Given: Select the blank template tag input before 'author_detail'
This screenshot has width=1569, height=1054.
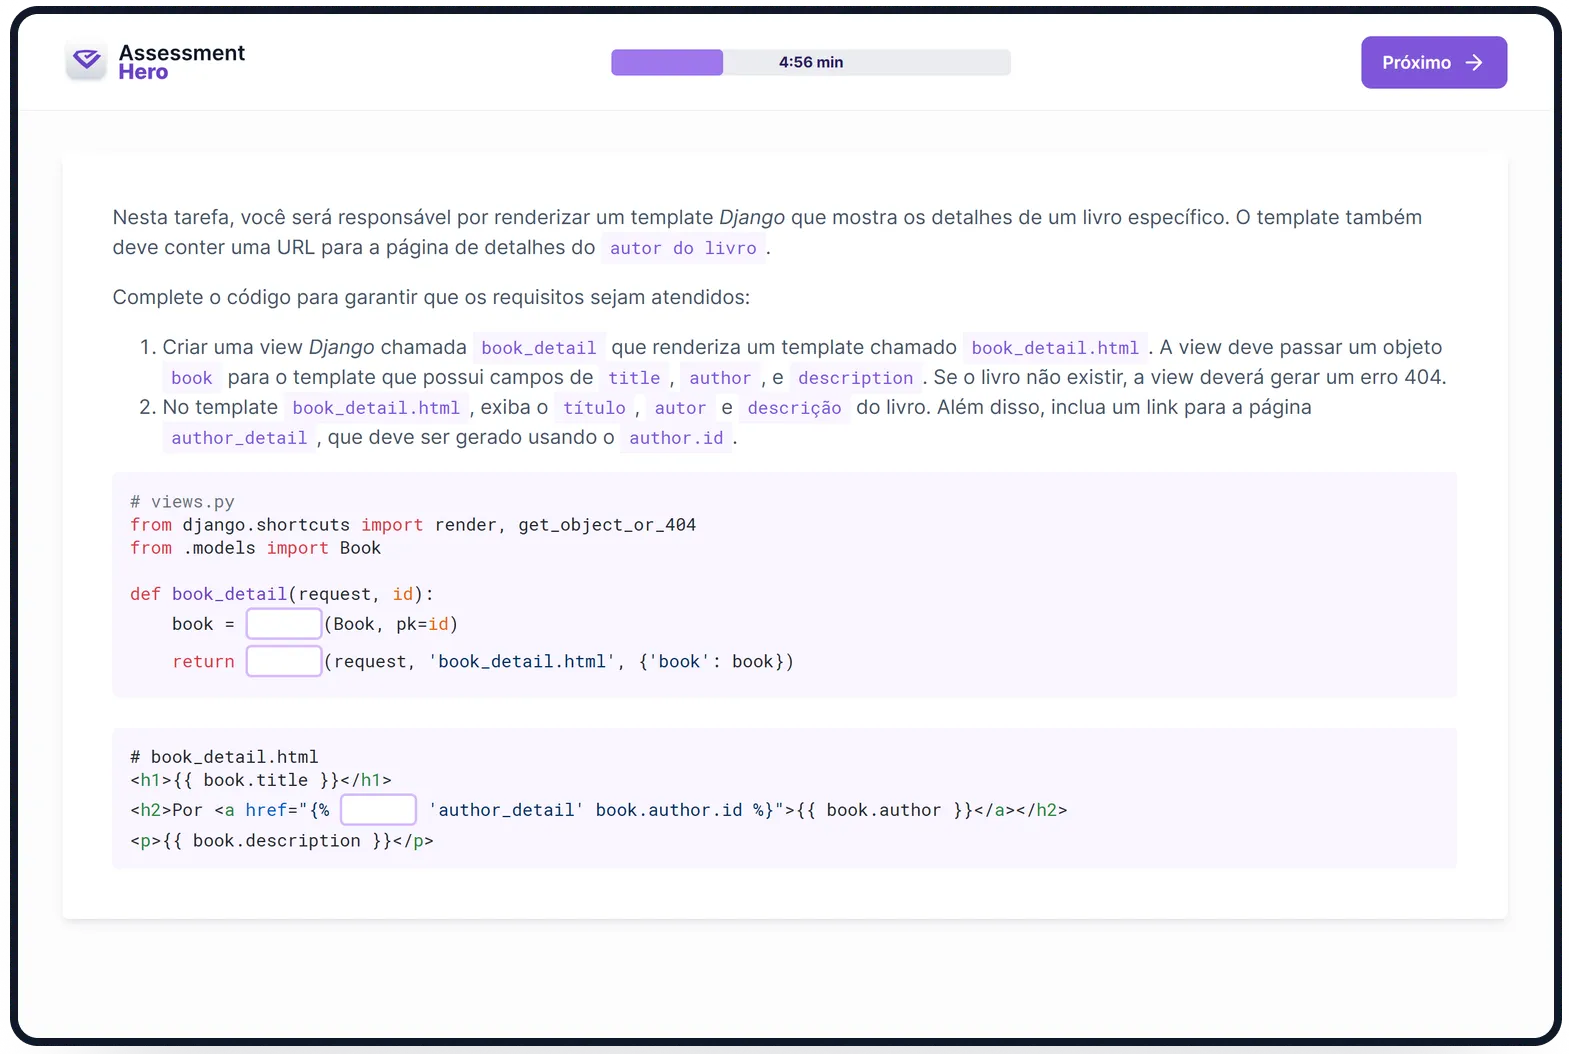Looking at the screenshot, I should point(378,809).
